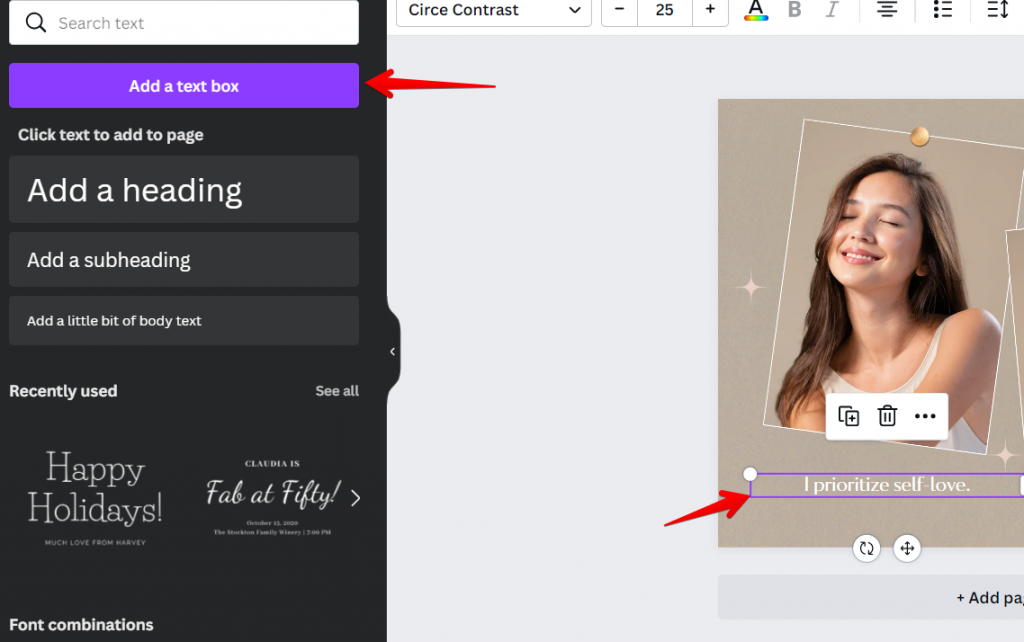Screen dimensions: 1024x642
Task: Collapse the side panel
Action: click(392, 351)
